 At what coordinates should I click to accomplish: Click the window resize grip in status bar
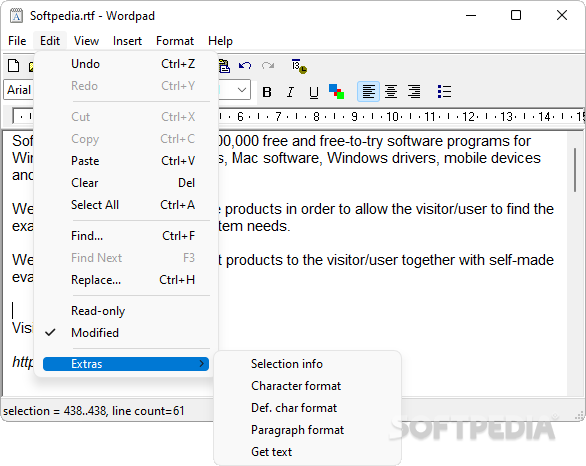click(x=579, y=415)
